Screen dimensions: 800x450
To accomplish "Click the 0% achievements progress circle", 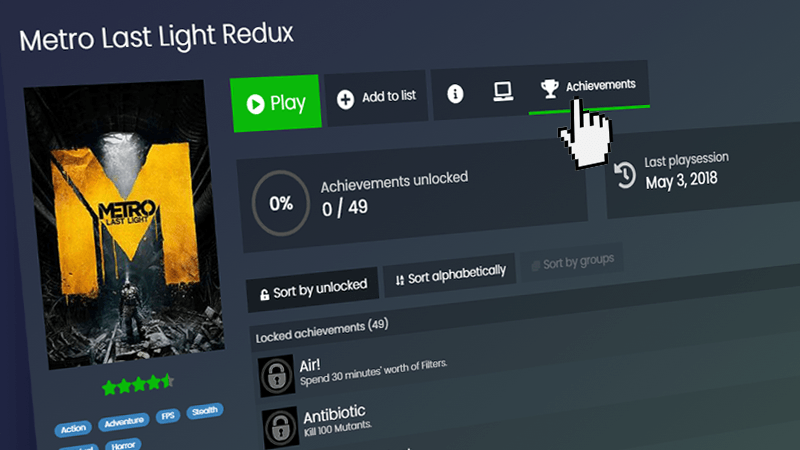I will 281,204.
